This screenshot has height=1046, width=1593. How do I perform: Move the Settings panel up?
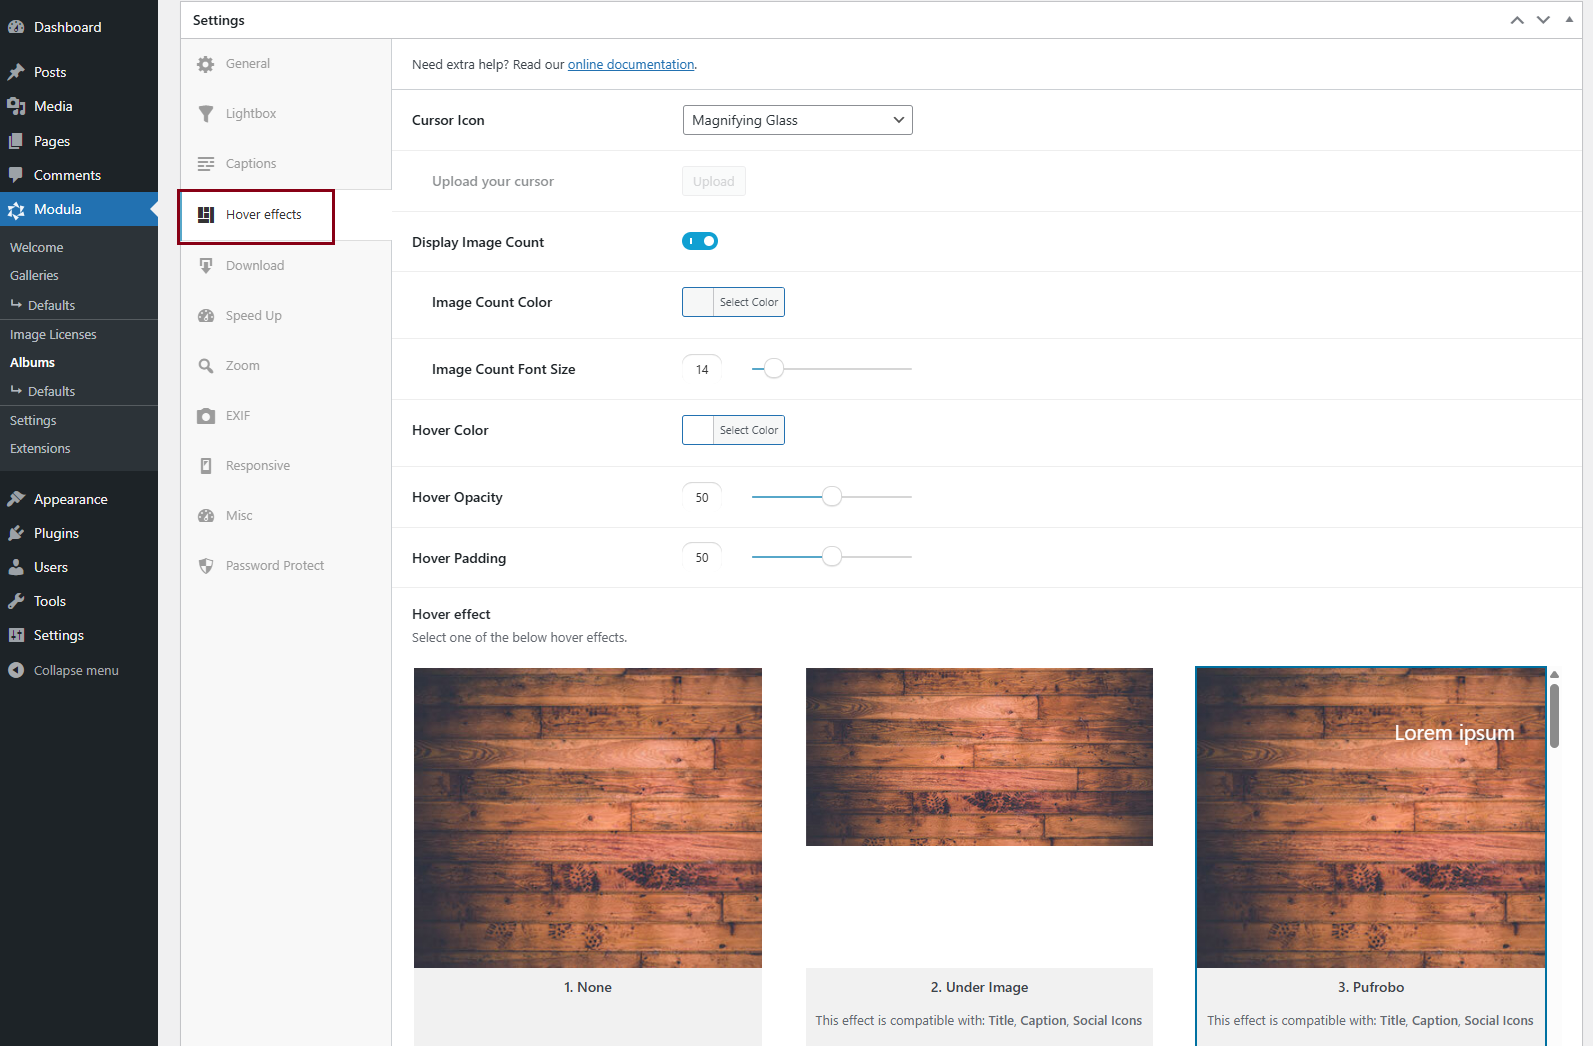coord(1517,20)
